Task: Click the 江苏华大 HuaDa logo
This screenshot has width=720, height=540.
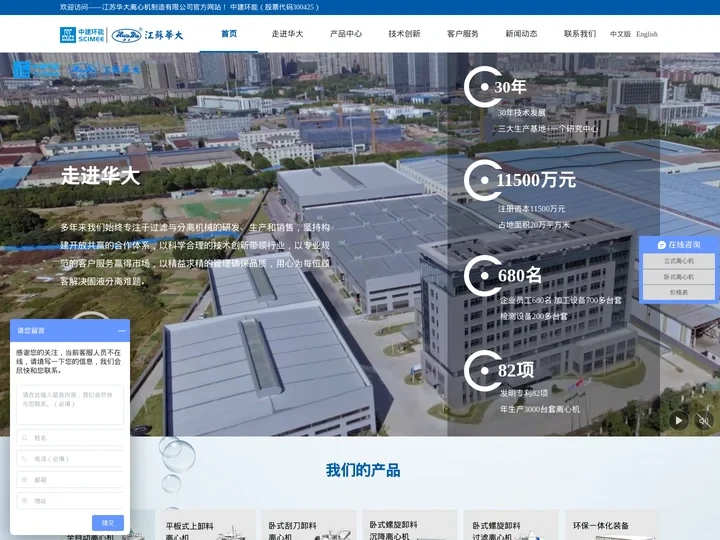Action: pyautogui.click(x=147, y=35)
